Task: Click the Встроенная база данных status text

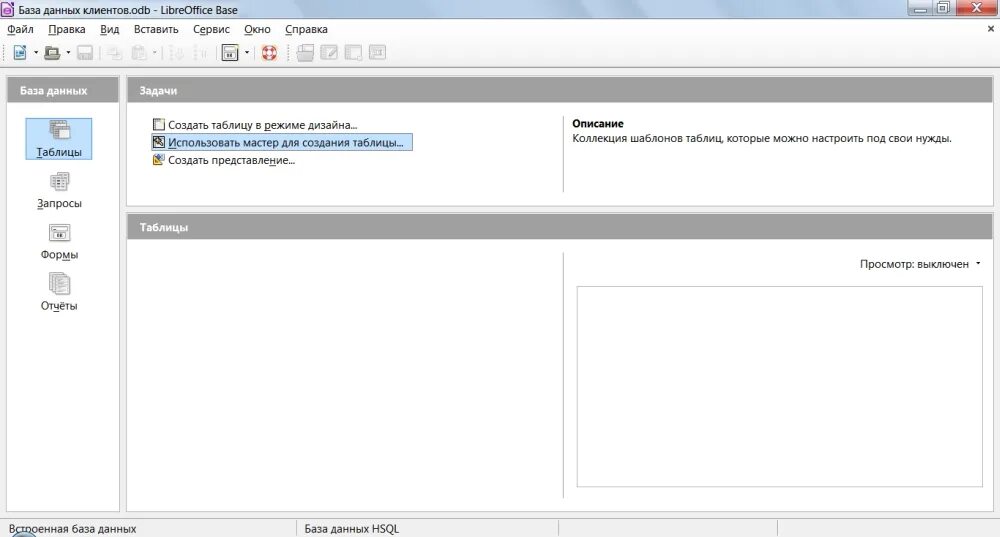Action: click(72, 529)
